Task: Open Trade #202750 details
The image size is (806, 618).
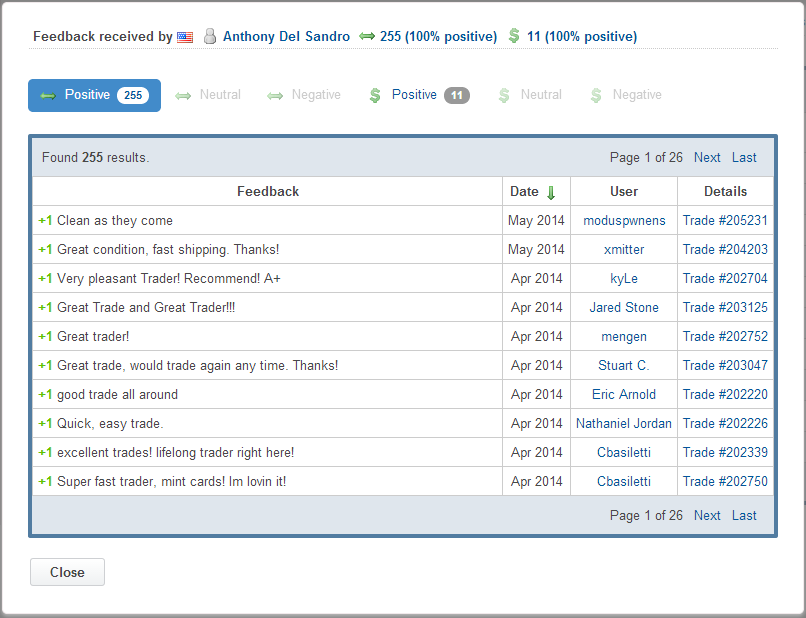Action: (725, 481)
